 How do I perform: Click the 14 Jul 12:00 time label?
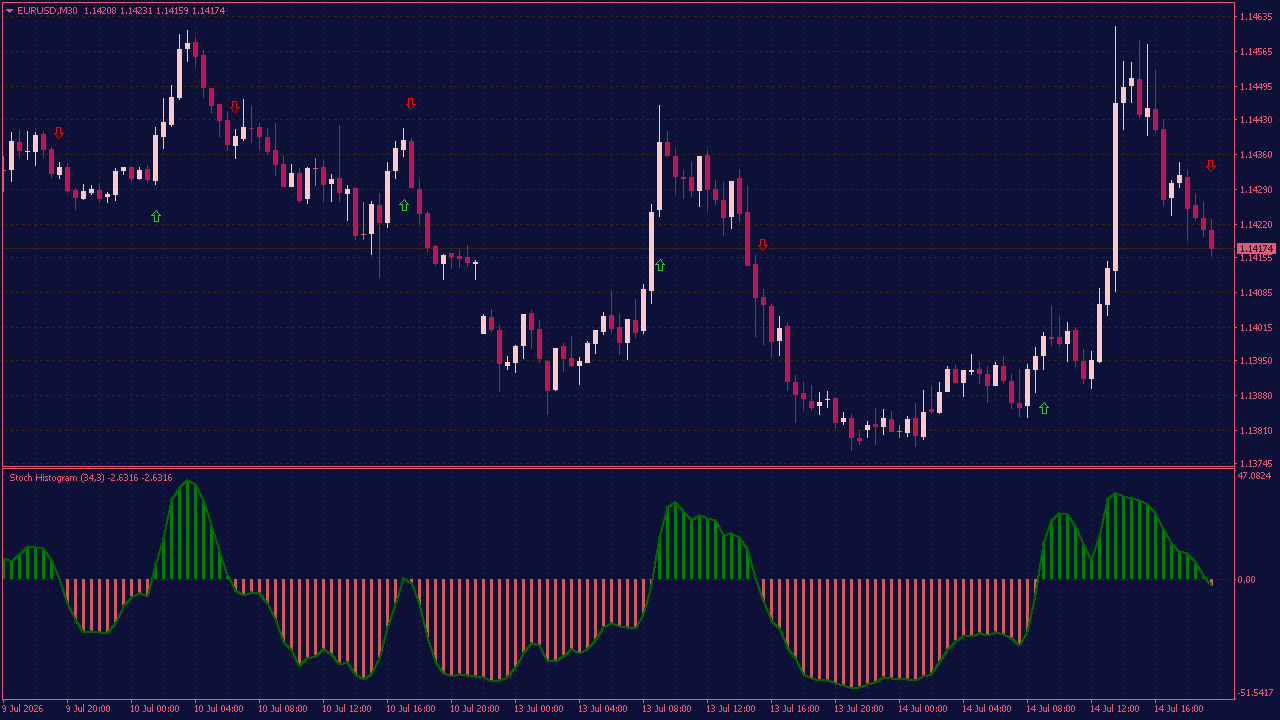pyautogui.click(x=1114, y=709)
